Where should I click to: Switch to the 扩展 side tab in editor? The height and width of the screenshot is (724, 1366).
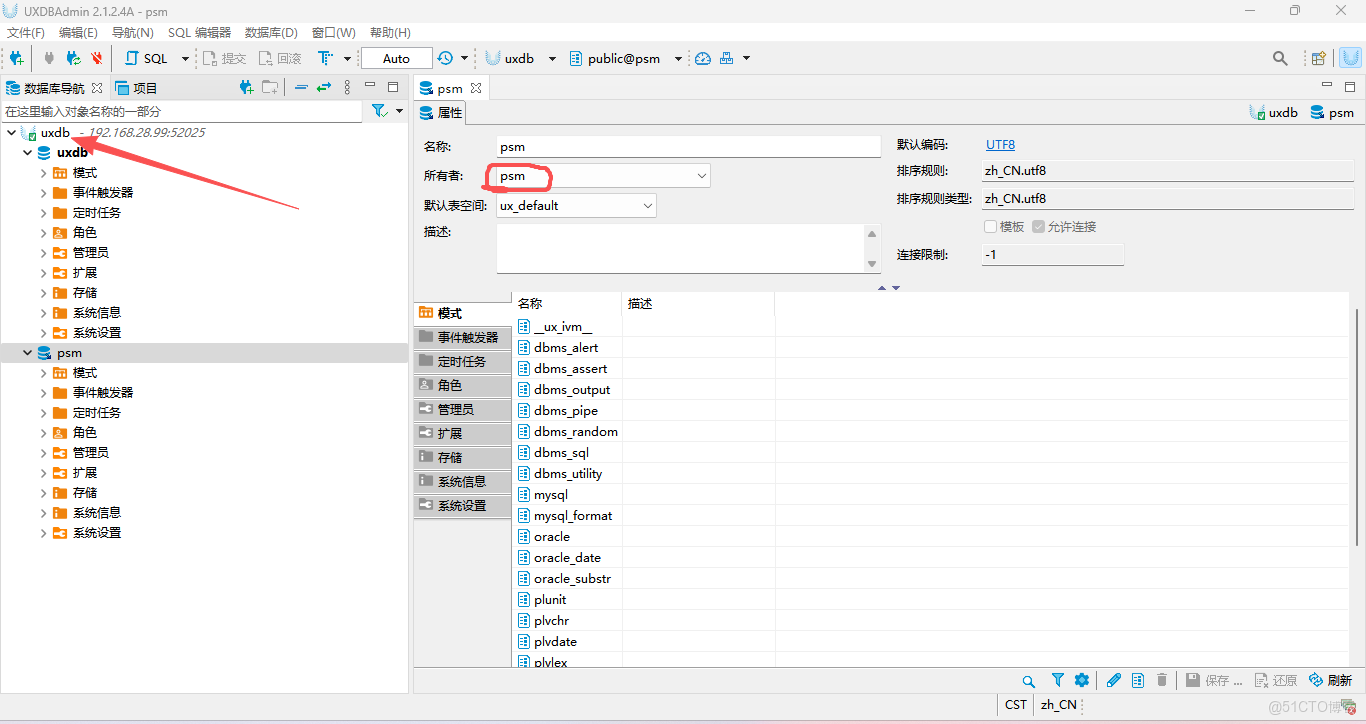click(462, 433)
